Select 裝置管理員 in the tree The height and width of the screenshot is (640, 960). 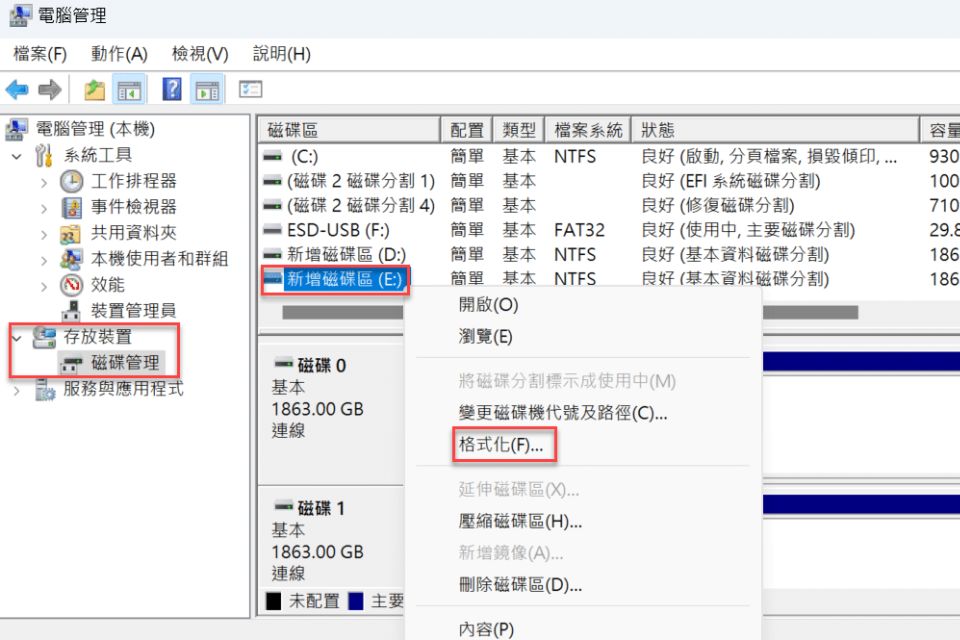click(133, 311)
